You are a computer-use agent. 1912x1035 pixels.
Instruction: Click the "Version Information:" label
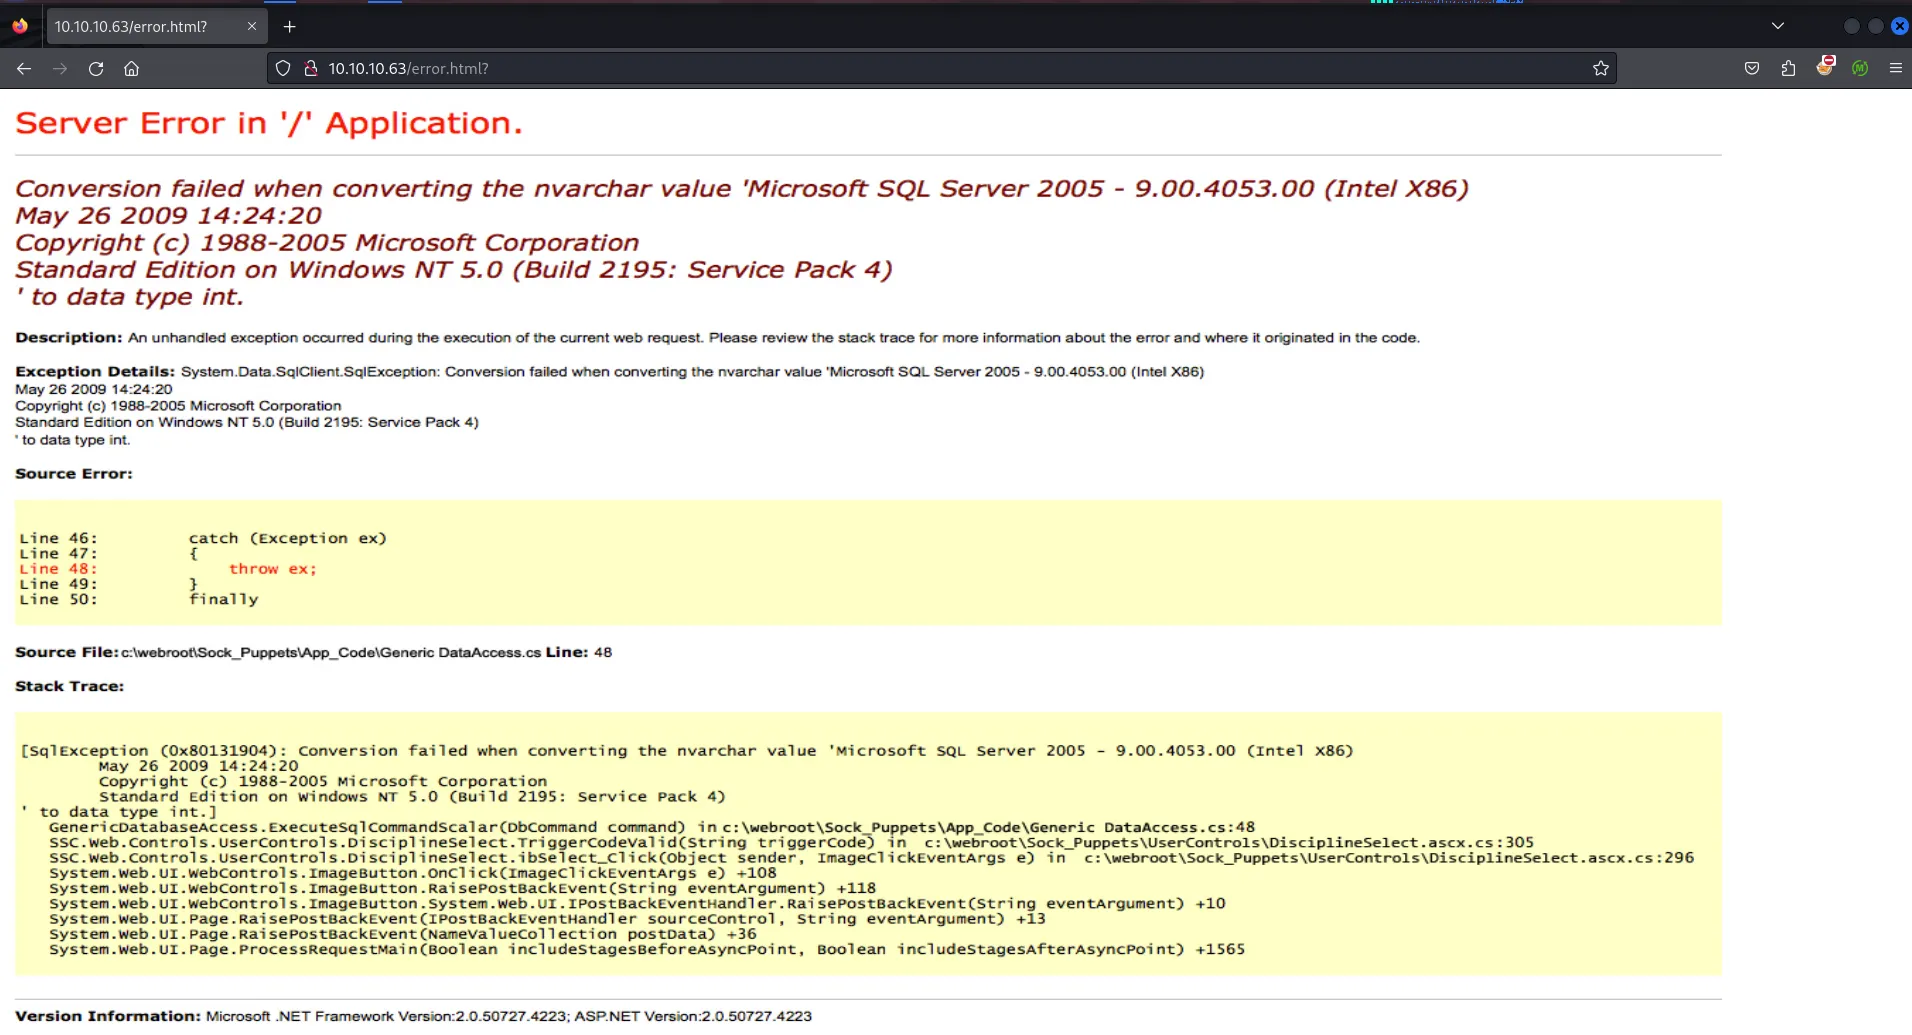108,1016
